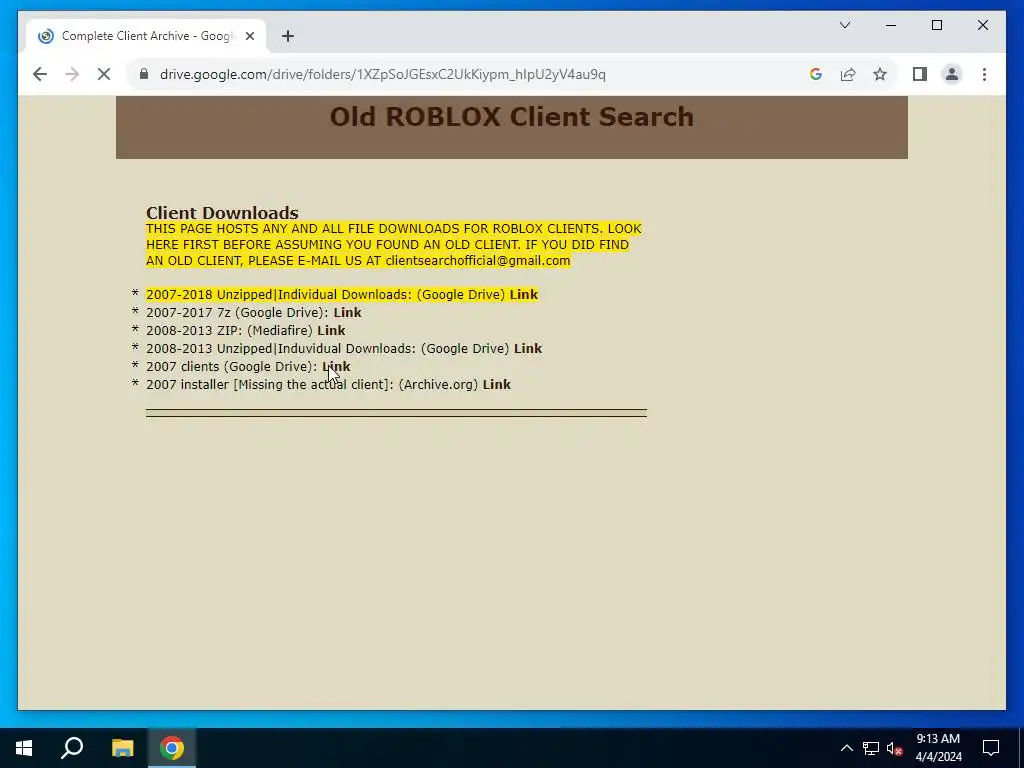1024x768 pixels.
Task: Select the Complete Client Archive tab
Action: [x=146, y=36]
